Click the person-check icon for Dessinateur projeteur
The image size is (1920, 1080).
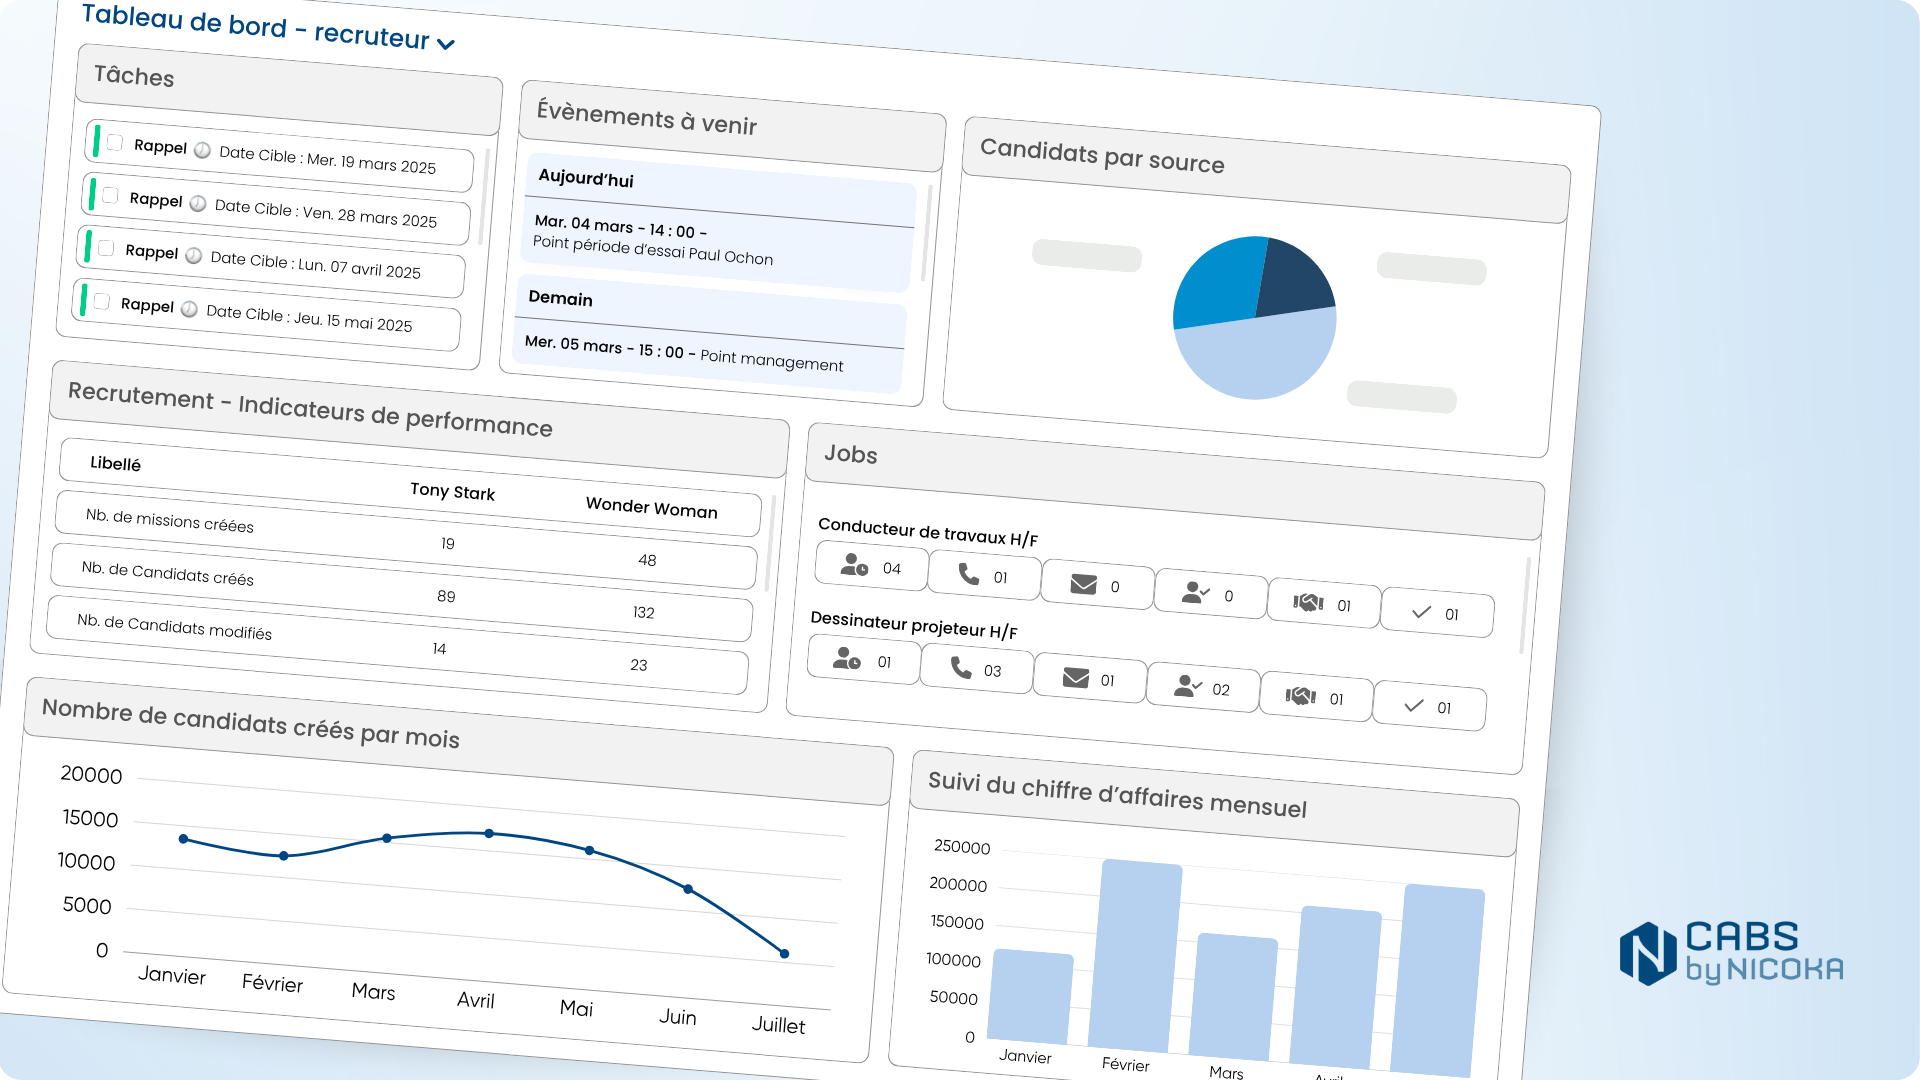(1188, 687)
